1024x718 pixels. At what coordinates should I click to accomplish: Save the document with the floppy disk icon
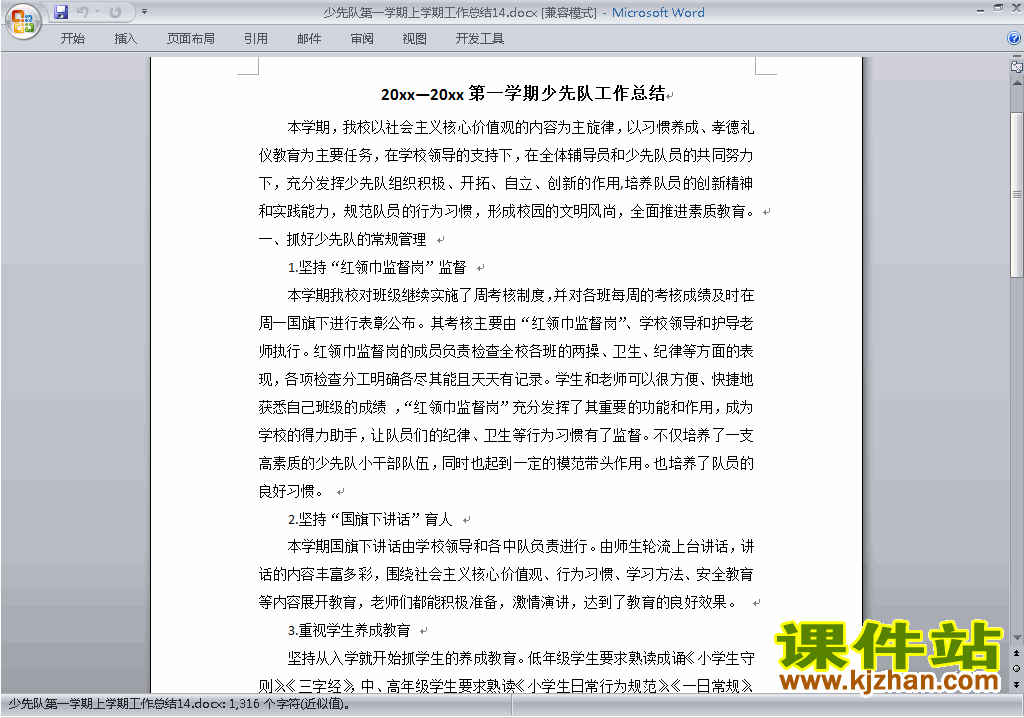click(x=61, y=12)
